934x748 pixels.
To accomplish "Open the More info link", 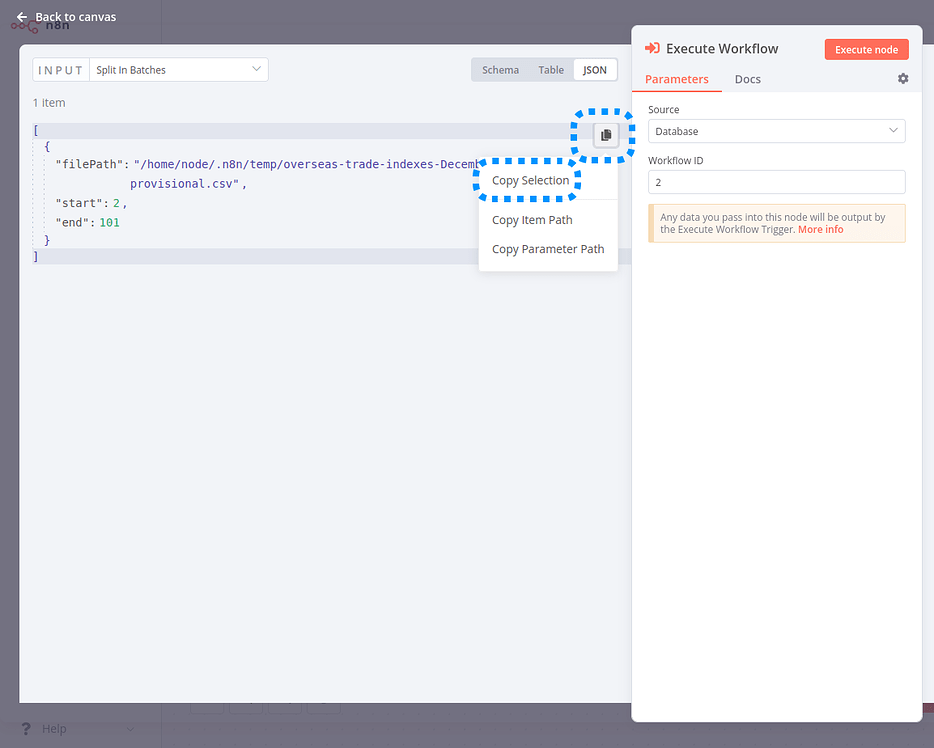I will pos(820,230).
